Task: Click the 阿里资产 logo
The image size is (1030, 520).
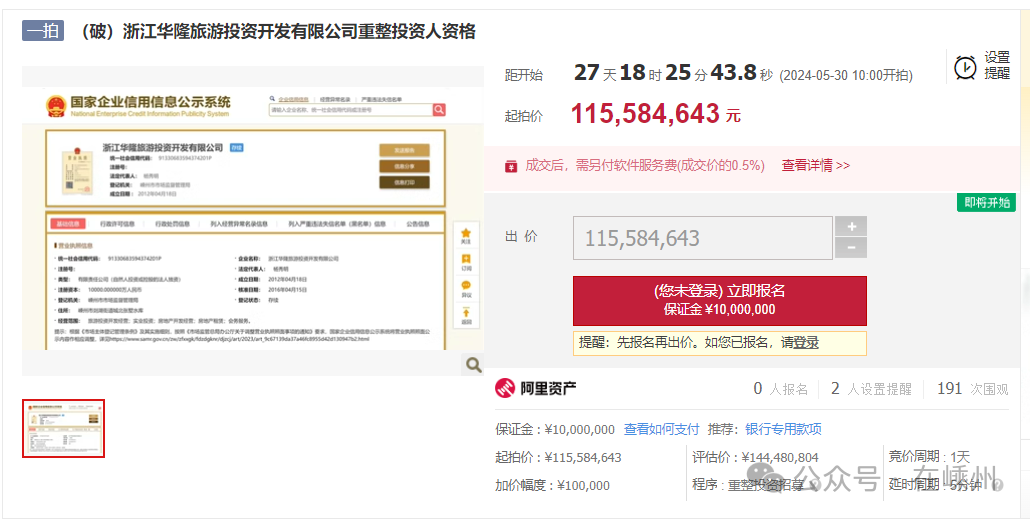Action: tap(536, 389)
